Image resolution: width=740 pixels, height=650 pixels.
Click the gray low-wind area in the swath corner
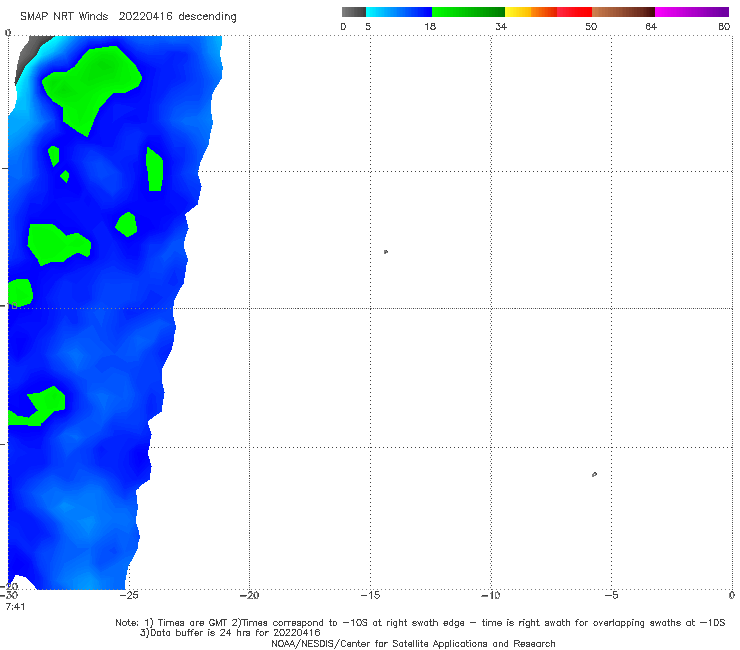pos(29,53)
